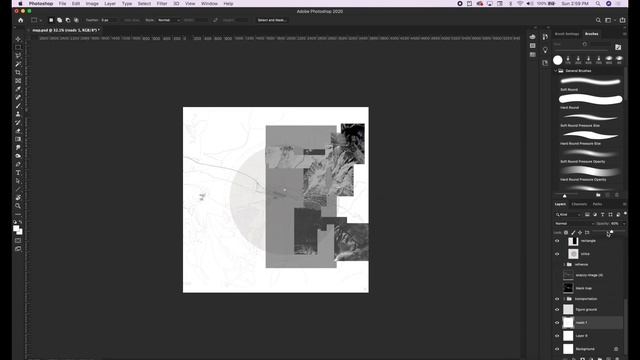Select the Dodge tool
The width and height of the screenshot is (640, 360).
[18, 156]
